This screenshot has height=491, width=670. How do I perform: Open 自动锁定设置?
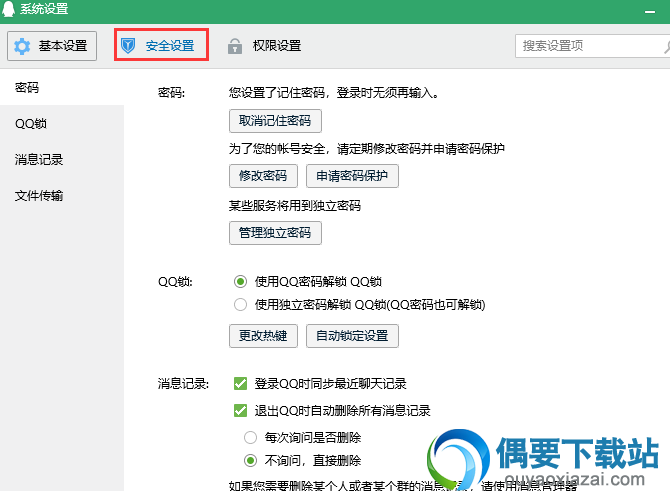tap(352, 335)
